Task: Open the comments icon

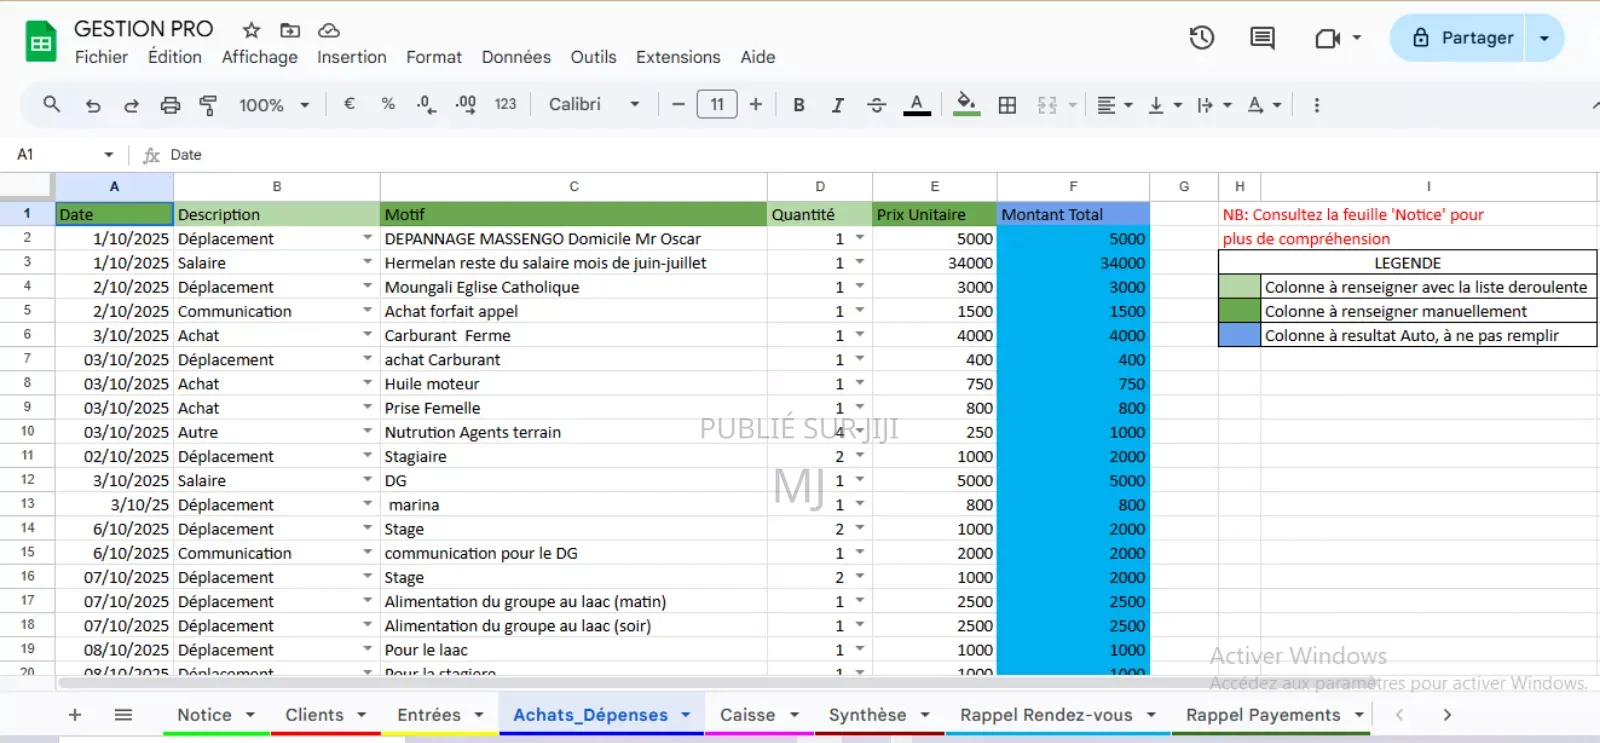Action: pyautogui.click(x=1262, y=38)
